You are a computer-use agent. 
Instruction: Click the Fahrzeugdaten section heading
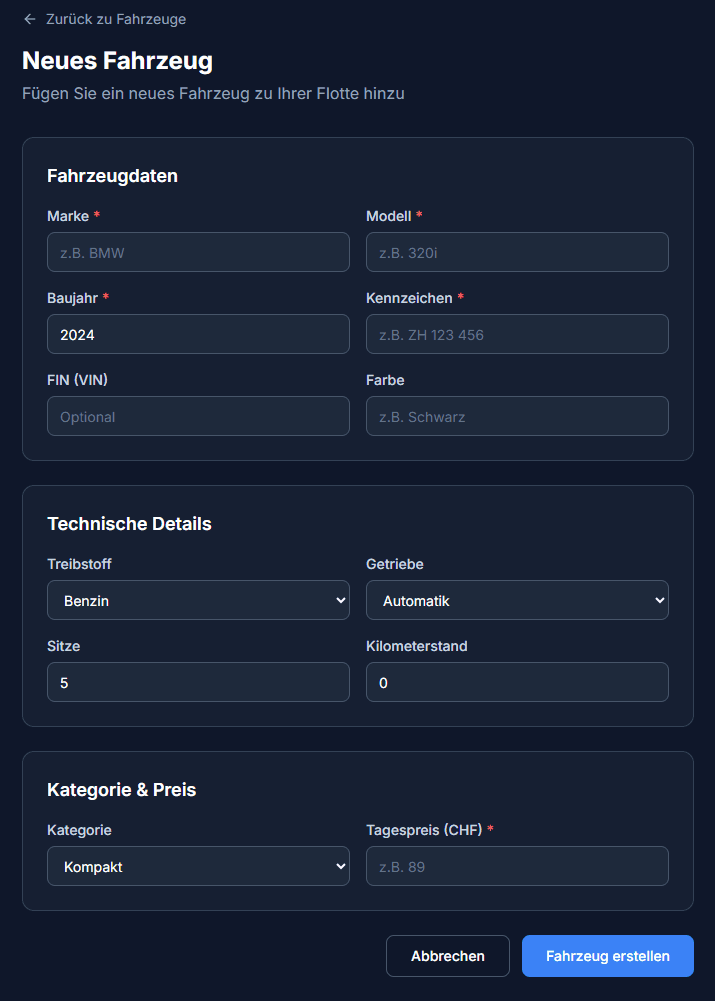[112, 175]
